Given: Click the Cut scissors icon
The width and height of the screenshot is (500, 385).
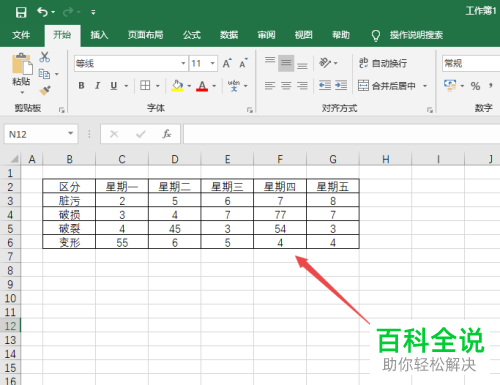Looking at the screenshot, I should click(x=44, y=57).
